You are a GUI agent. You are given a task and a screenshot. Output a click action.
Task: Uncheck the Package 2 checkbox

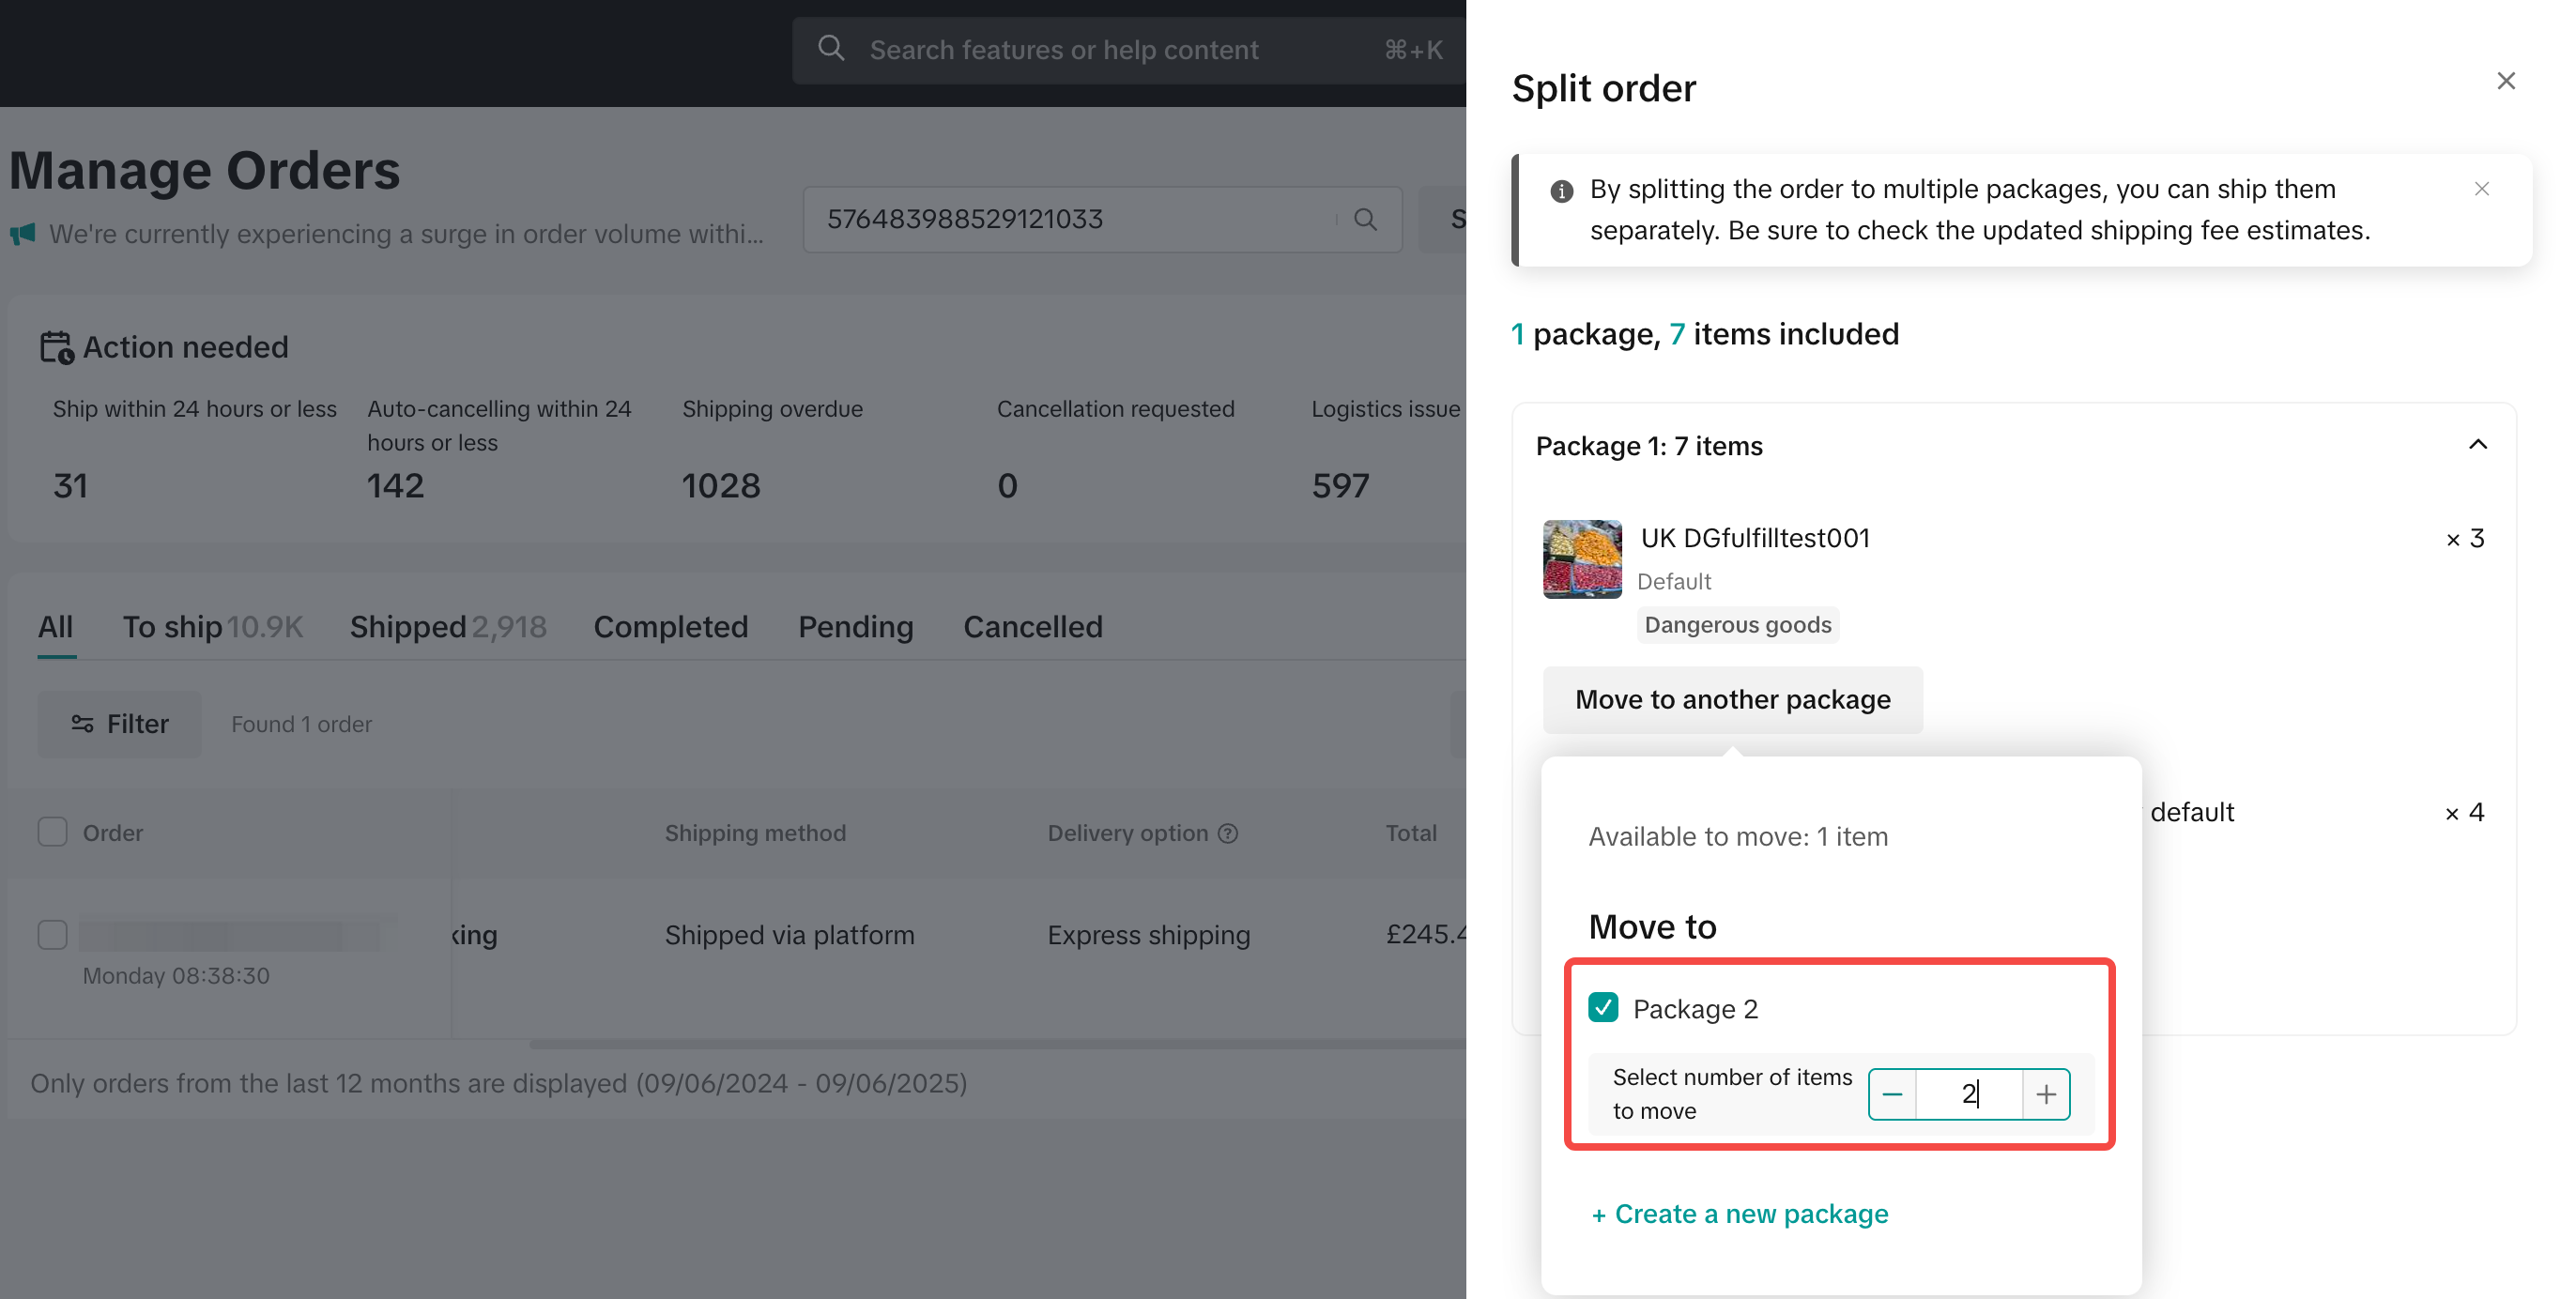(1603, 1007)
